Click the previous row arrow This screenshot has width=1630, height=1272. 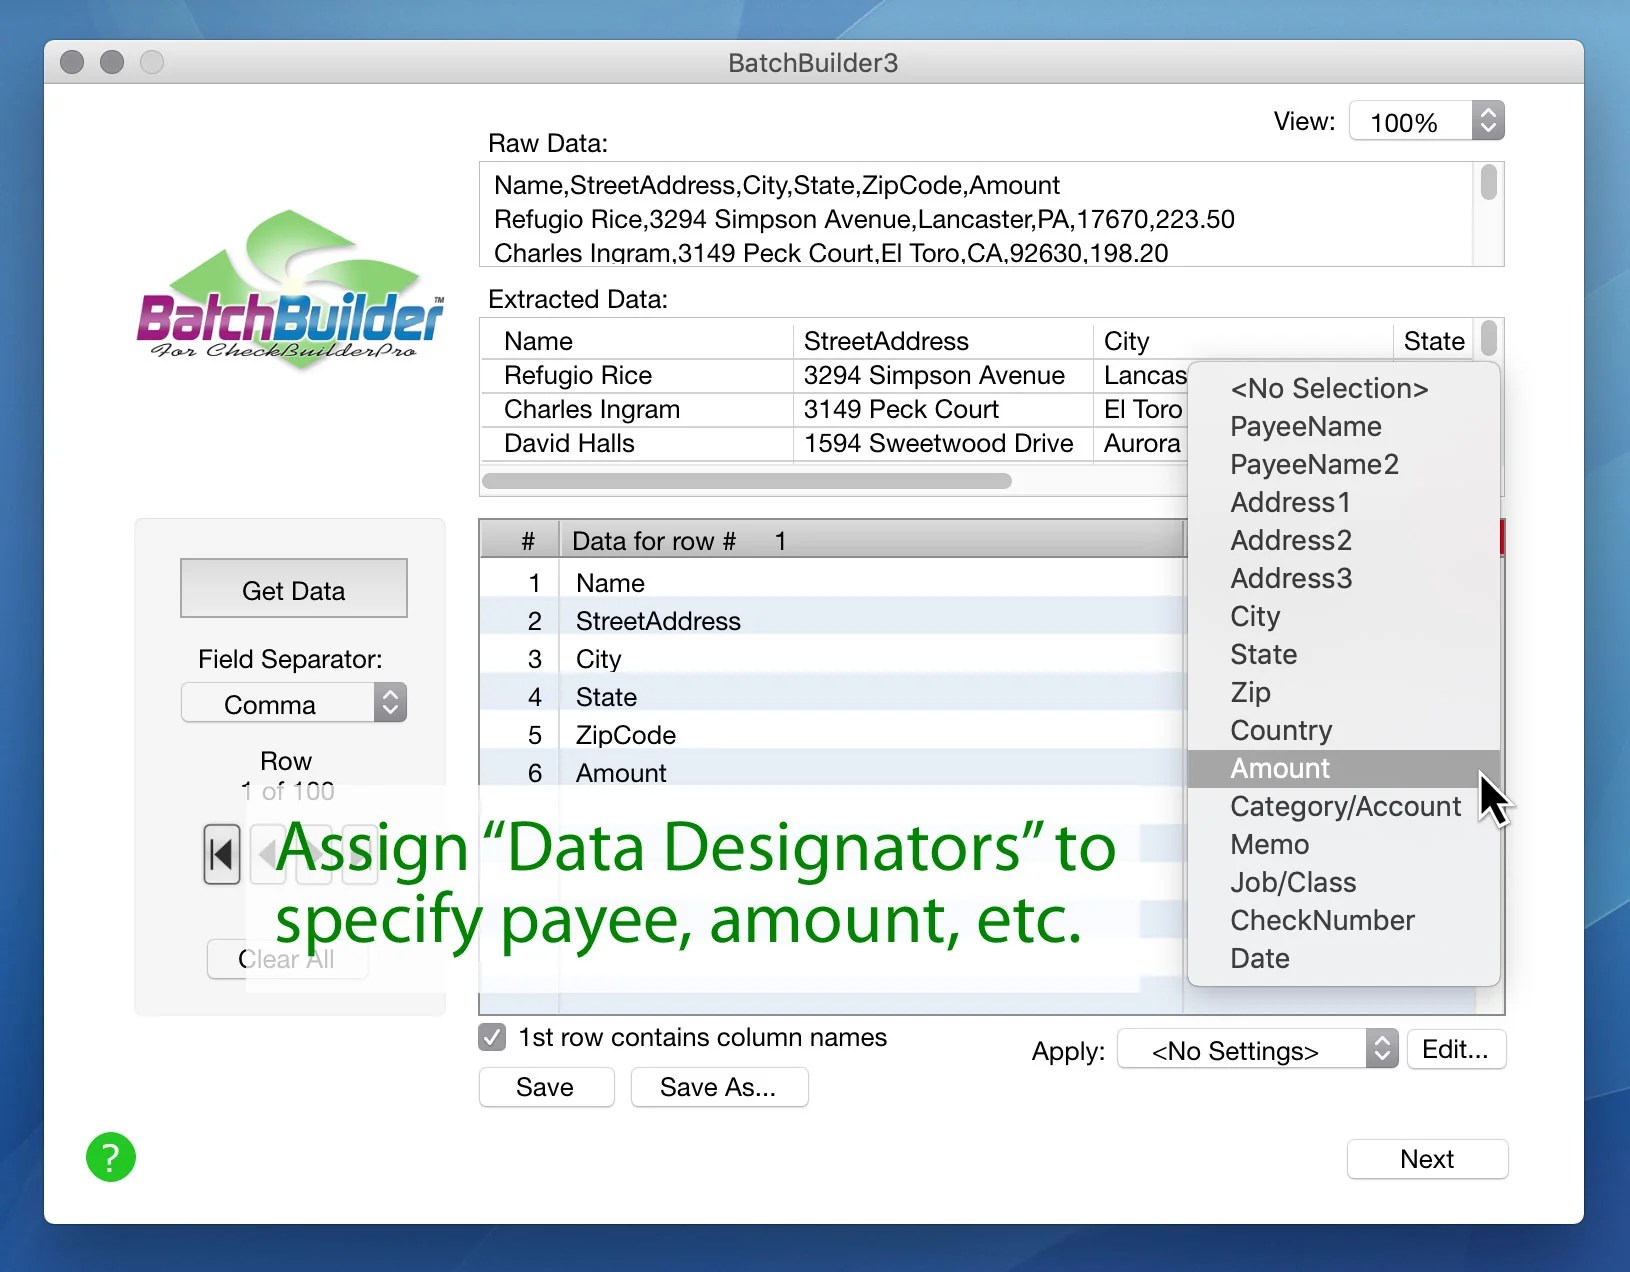pyautogui.click(x=268, y=855)
